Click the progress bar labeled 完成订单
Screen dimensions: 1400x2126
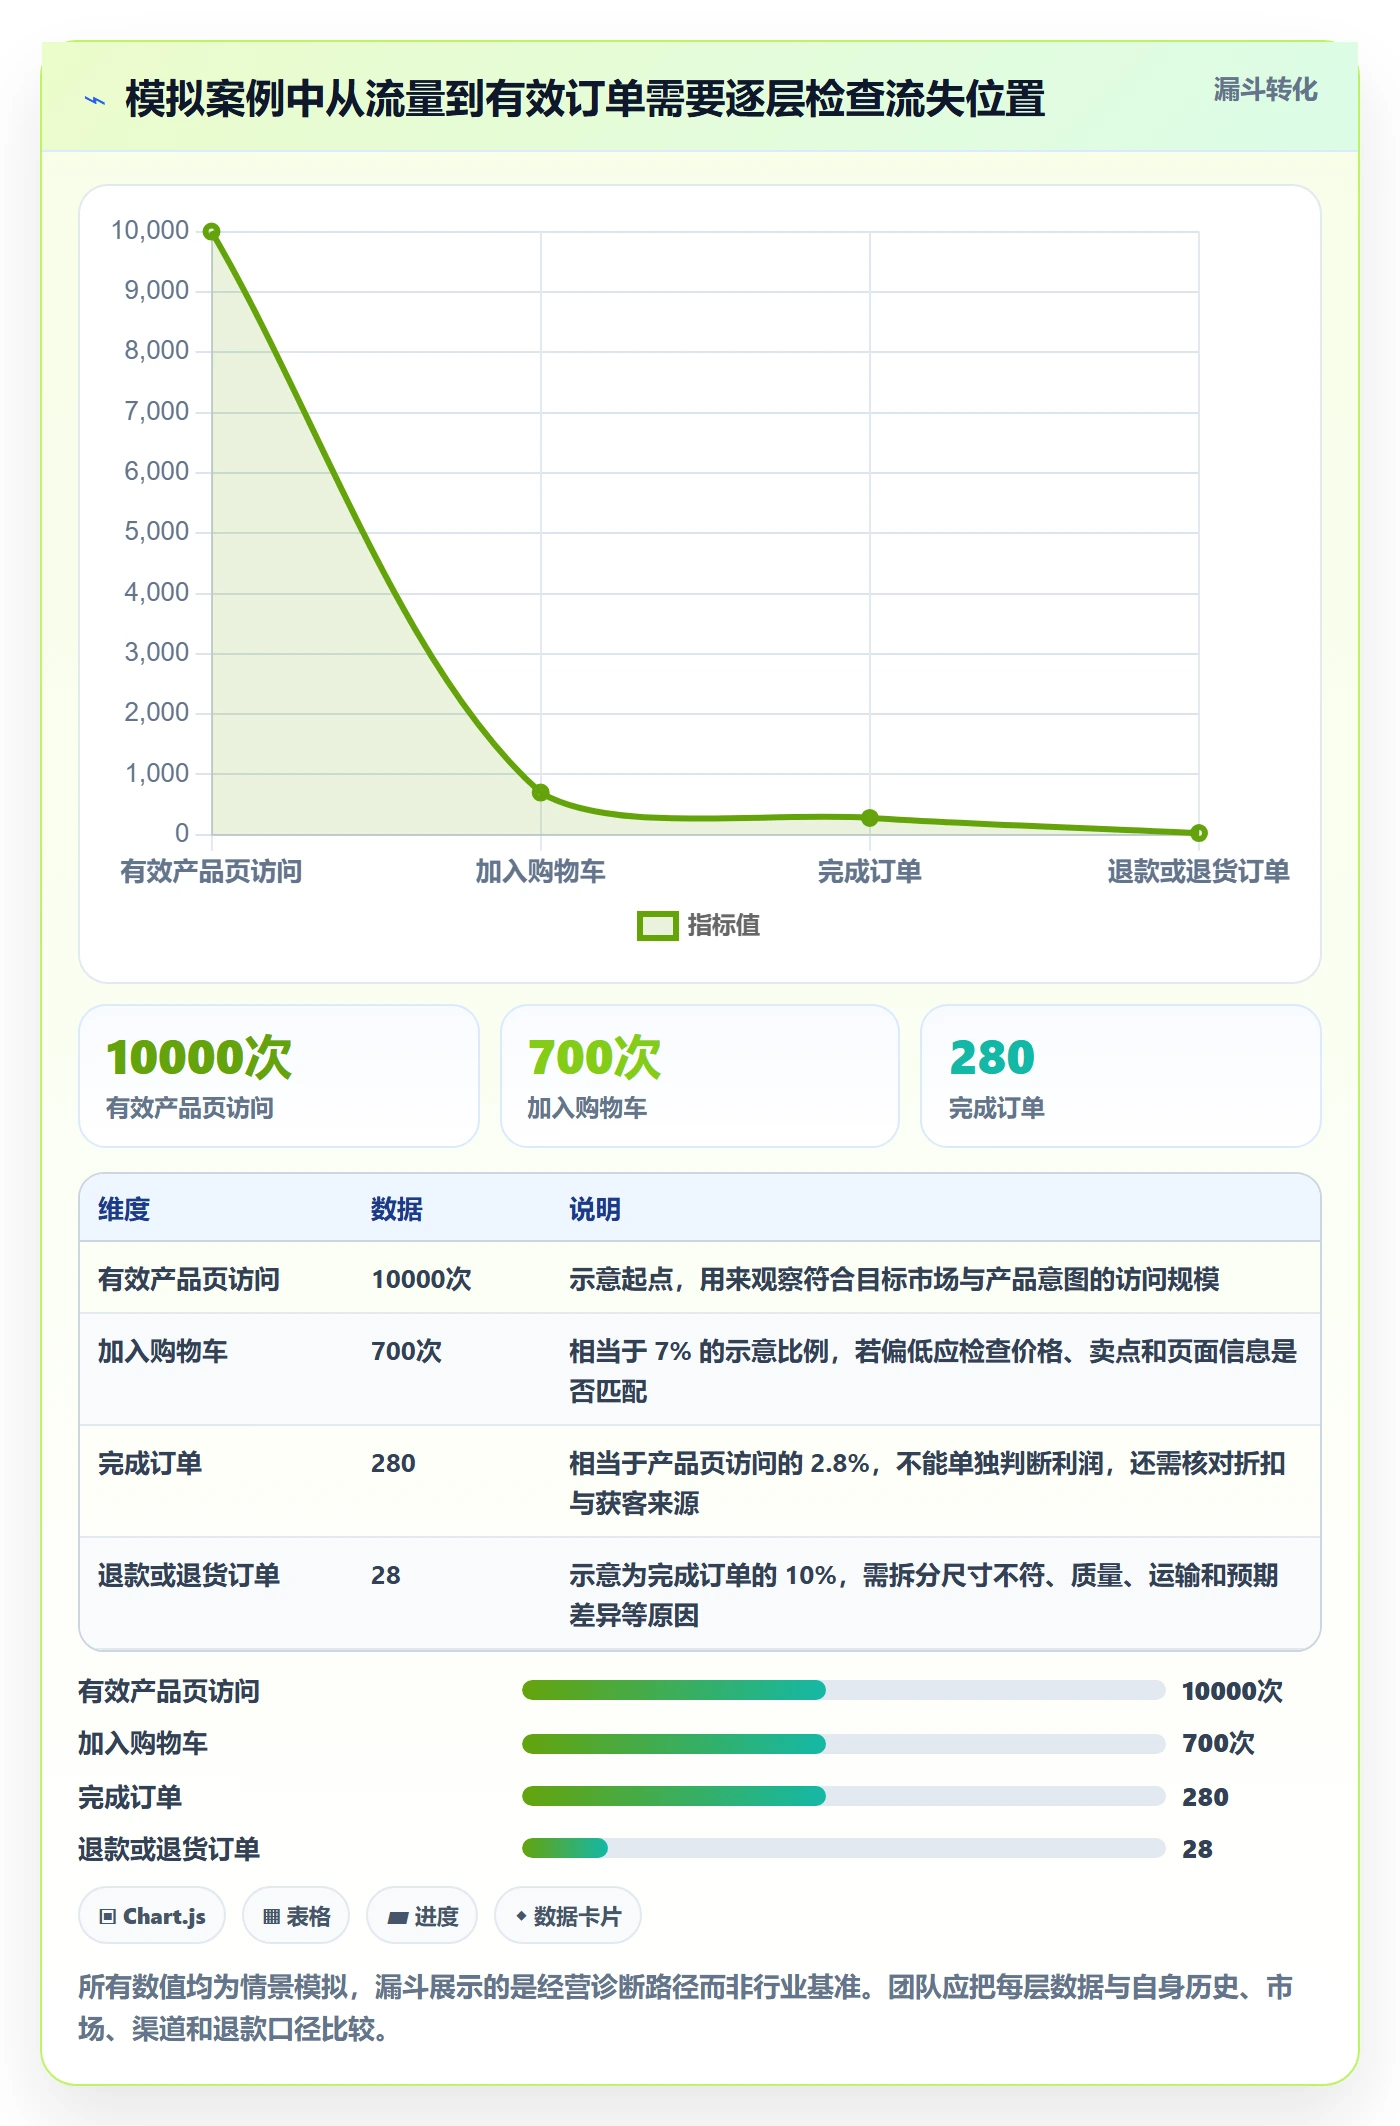[x=843, y=1796]
